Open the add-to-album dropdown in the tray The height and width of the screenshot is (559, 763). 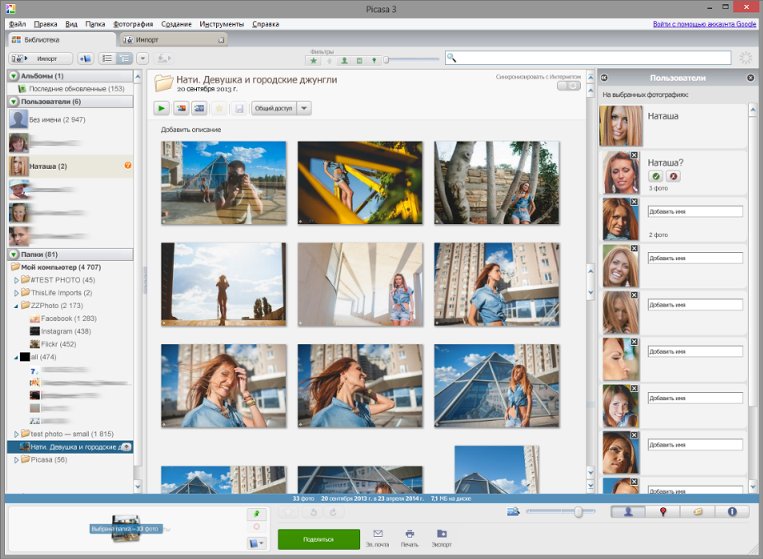[256, 543]
